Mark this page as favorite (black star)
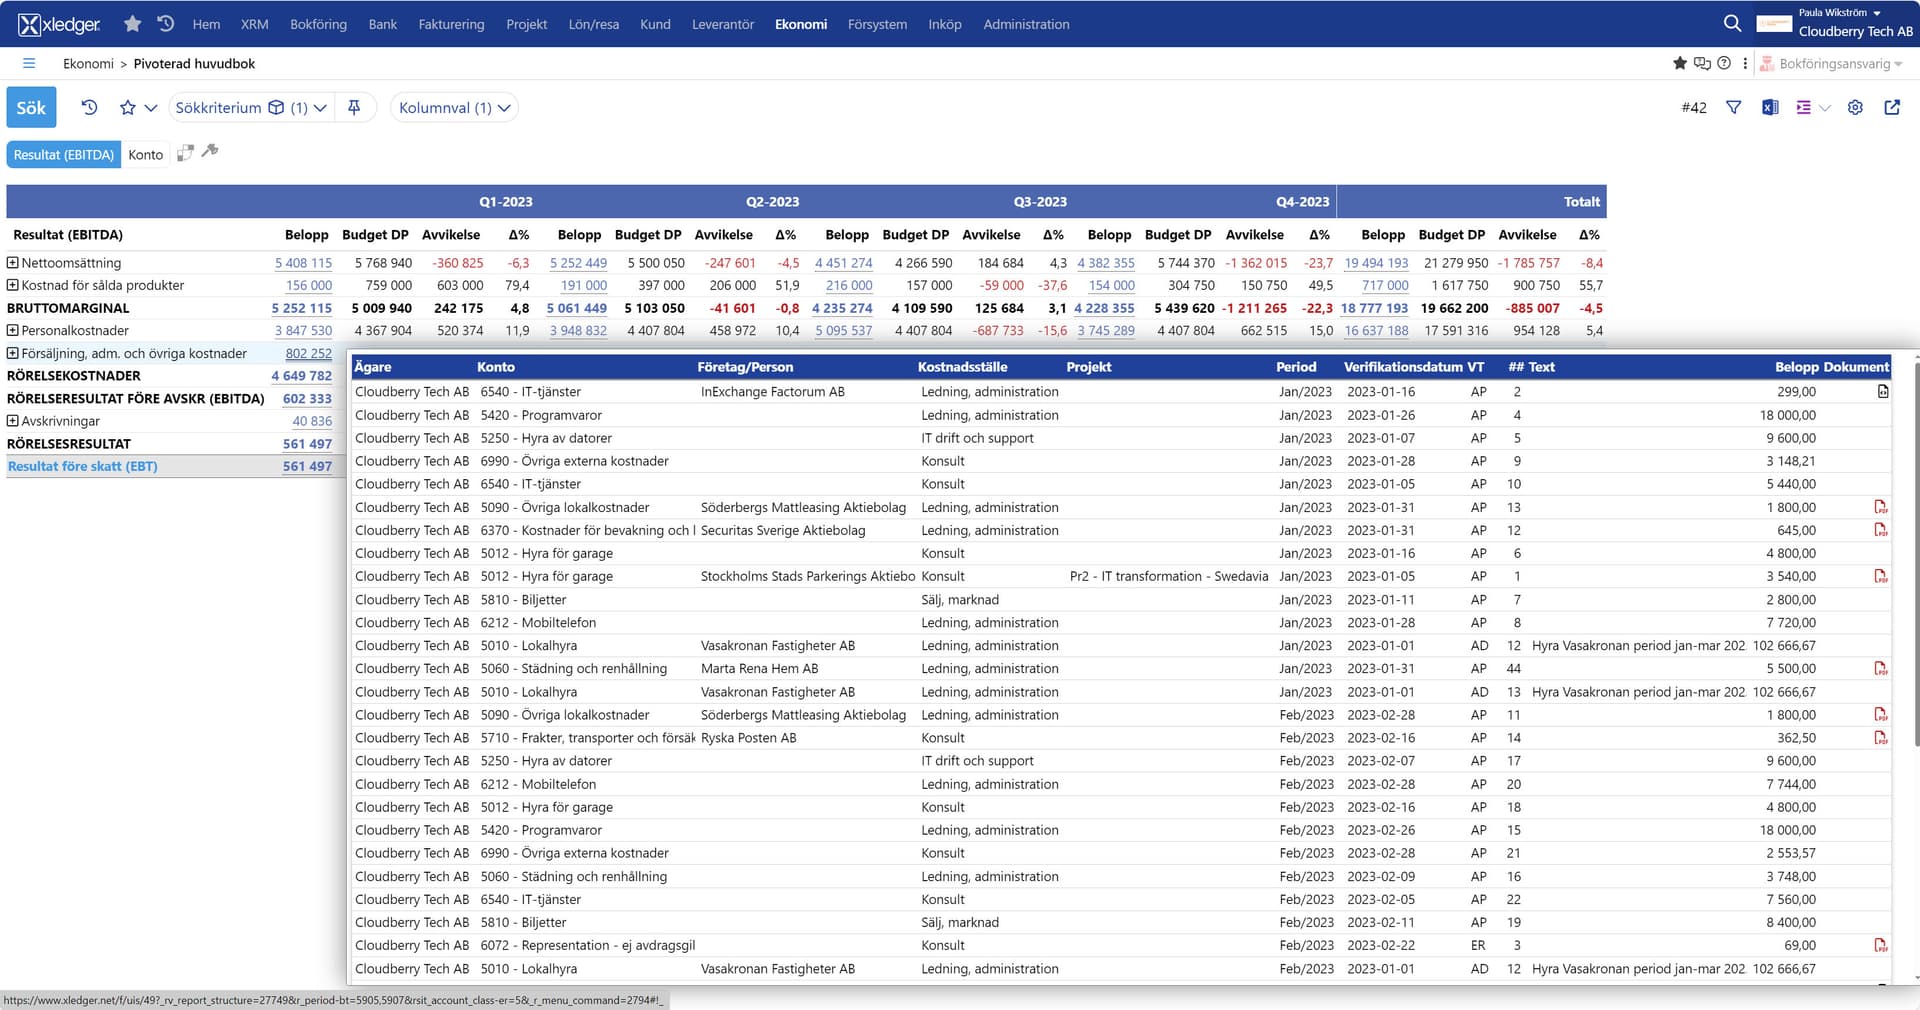 click(x=1680, y=63)
